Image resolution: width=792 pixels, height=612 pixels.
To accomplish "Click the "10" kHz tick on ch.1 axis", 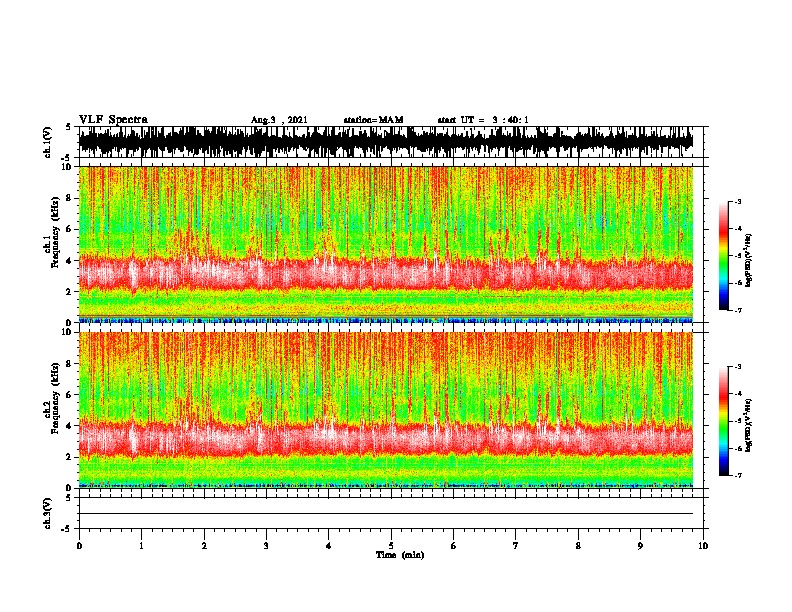I will pyautogui.click(x=69, y=167).
